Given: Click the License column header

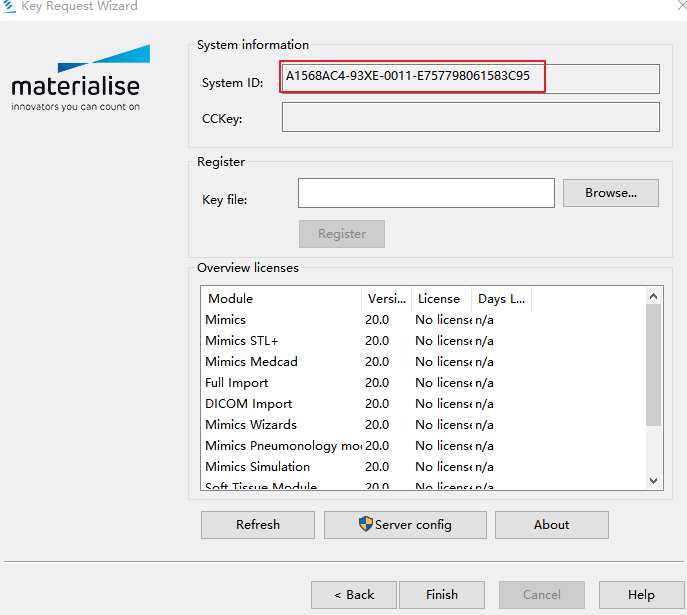Looking at the screenshot, I should (x=441, y=299).
